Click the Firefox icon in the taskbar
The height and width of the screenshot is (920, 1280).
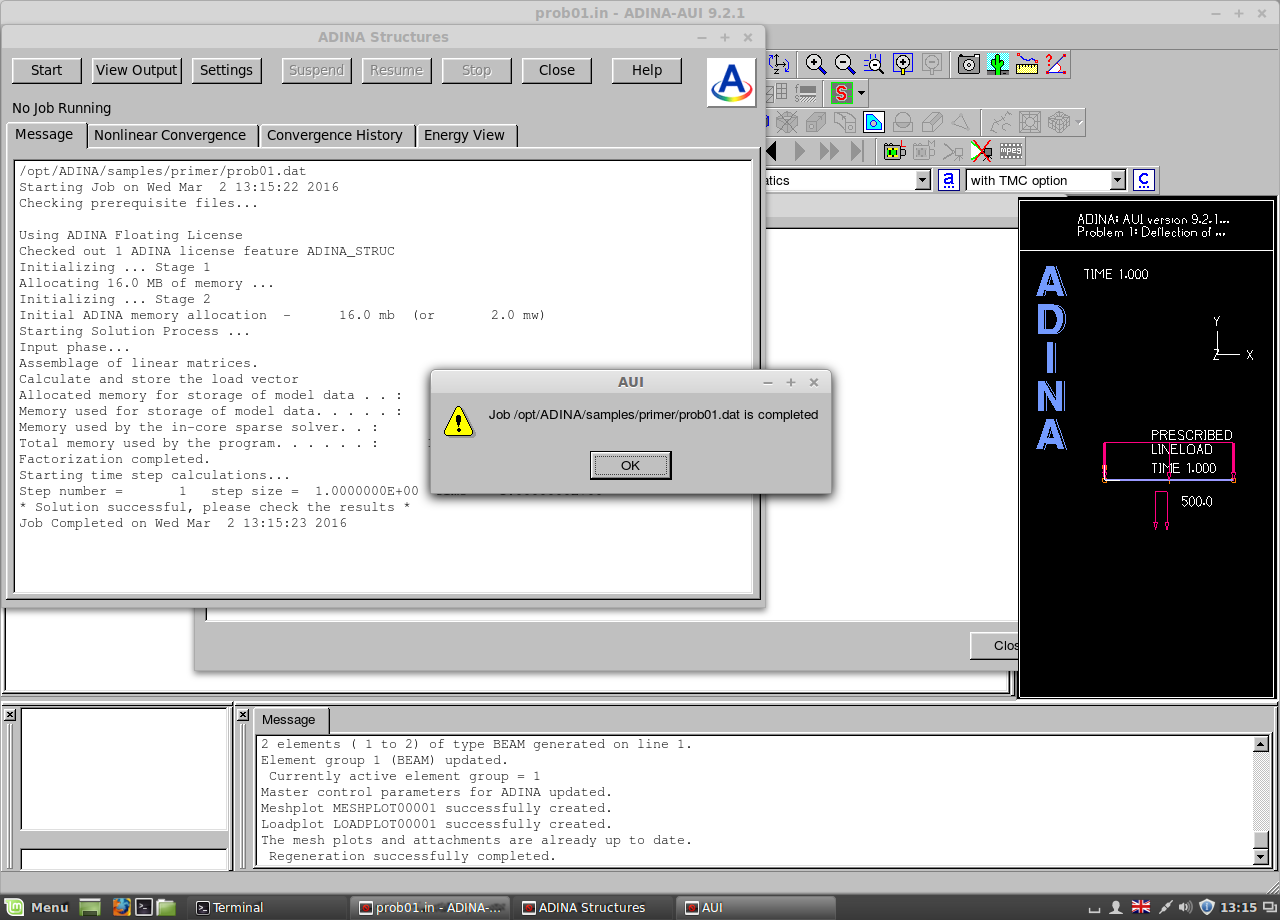121,907
